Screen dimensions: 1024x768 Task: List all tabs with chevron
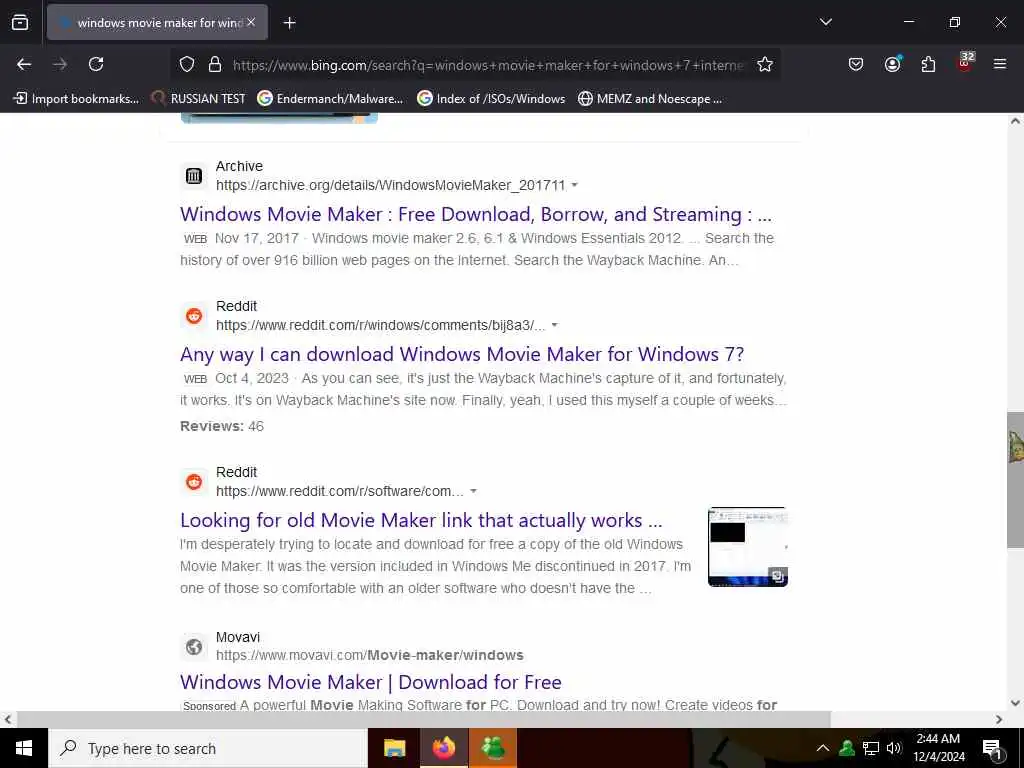click(x=825, y=22)
